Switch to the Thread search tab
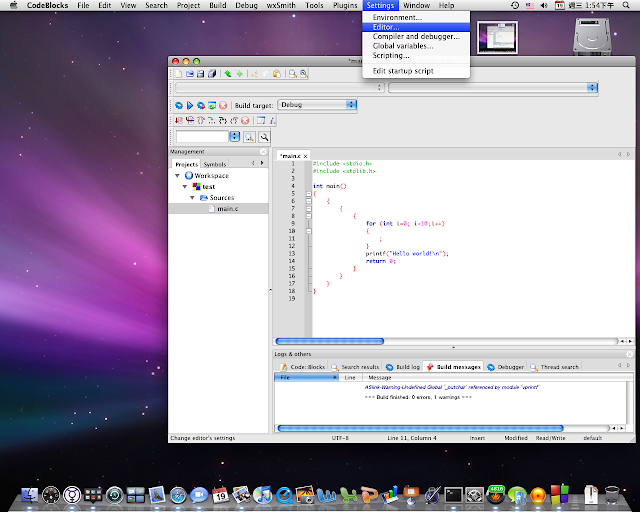 click(x=554, y=367)
